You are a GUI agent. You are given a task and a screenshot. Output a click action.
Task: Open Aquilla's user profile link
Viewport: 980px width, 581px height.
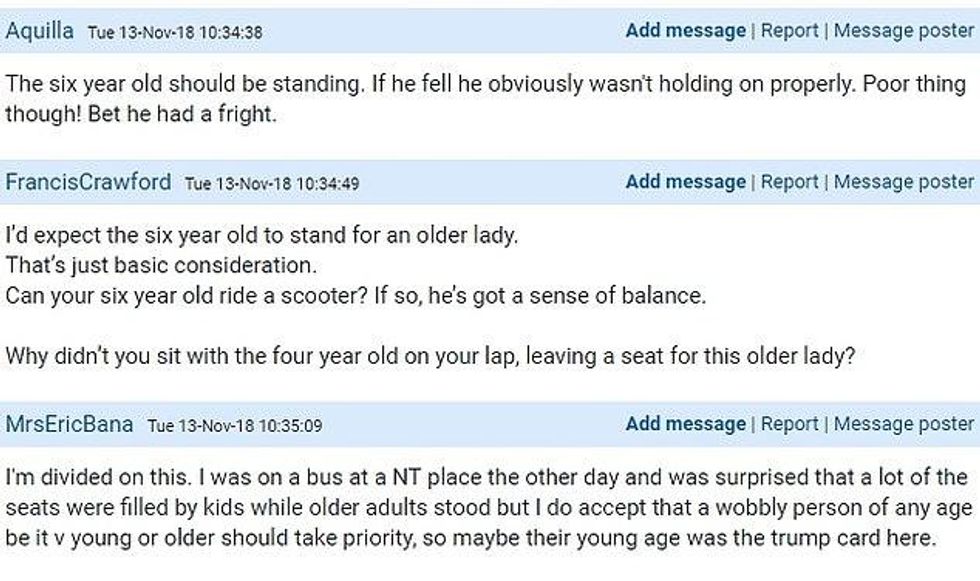(39, 31)
